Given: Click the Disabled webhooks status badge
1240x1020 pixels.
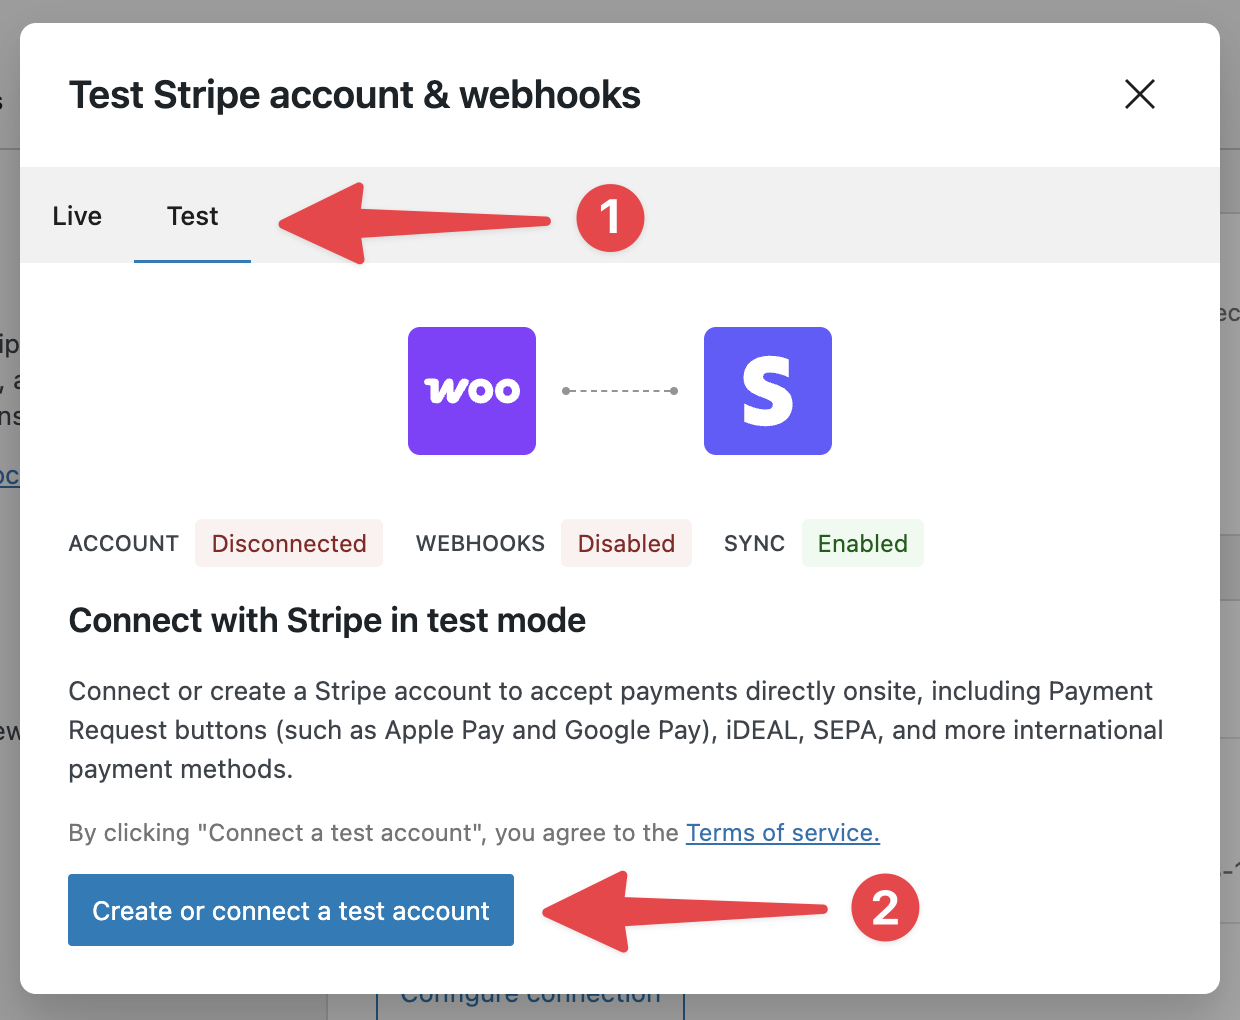Looking at the screenshot, I should [626, 543].
